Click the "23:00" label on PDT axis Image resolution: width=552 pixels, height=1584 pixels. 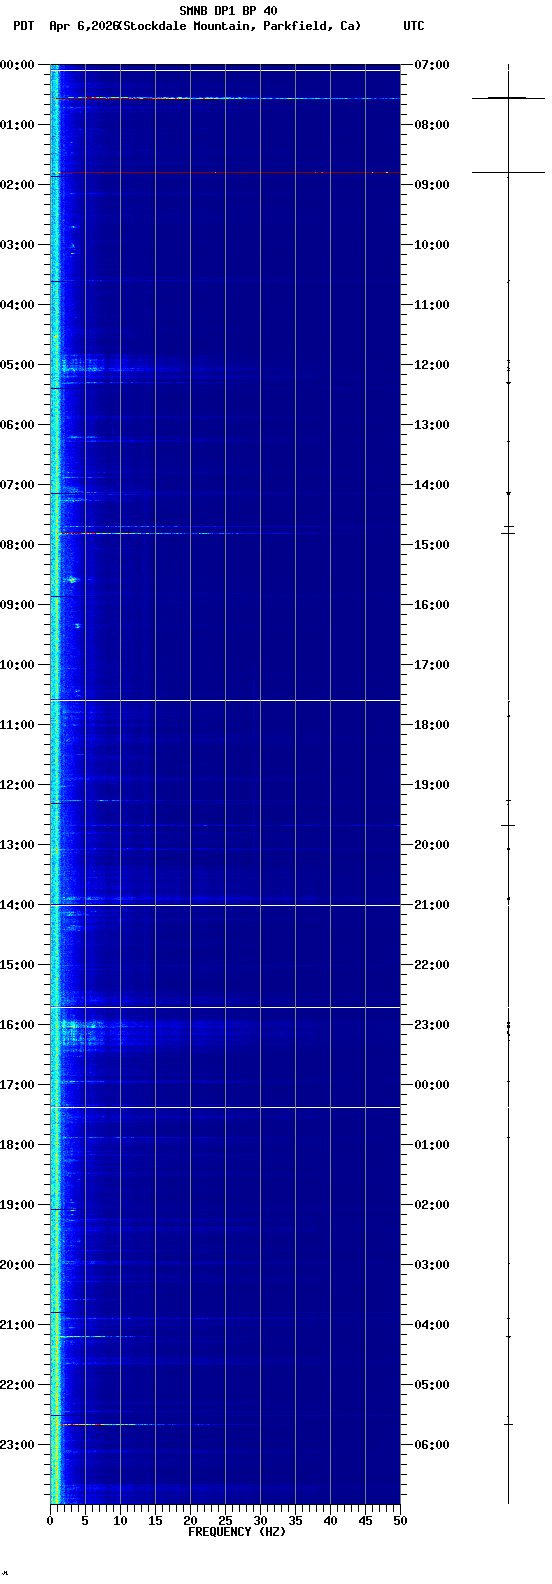pos(17,1445)
